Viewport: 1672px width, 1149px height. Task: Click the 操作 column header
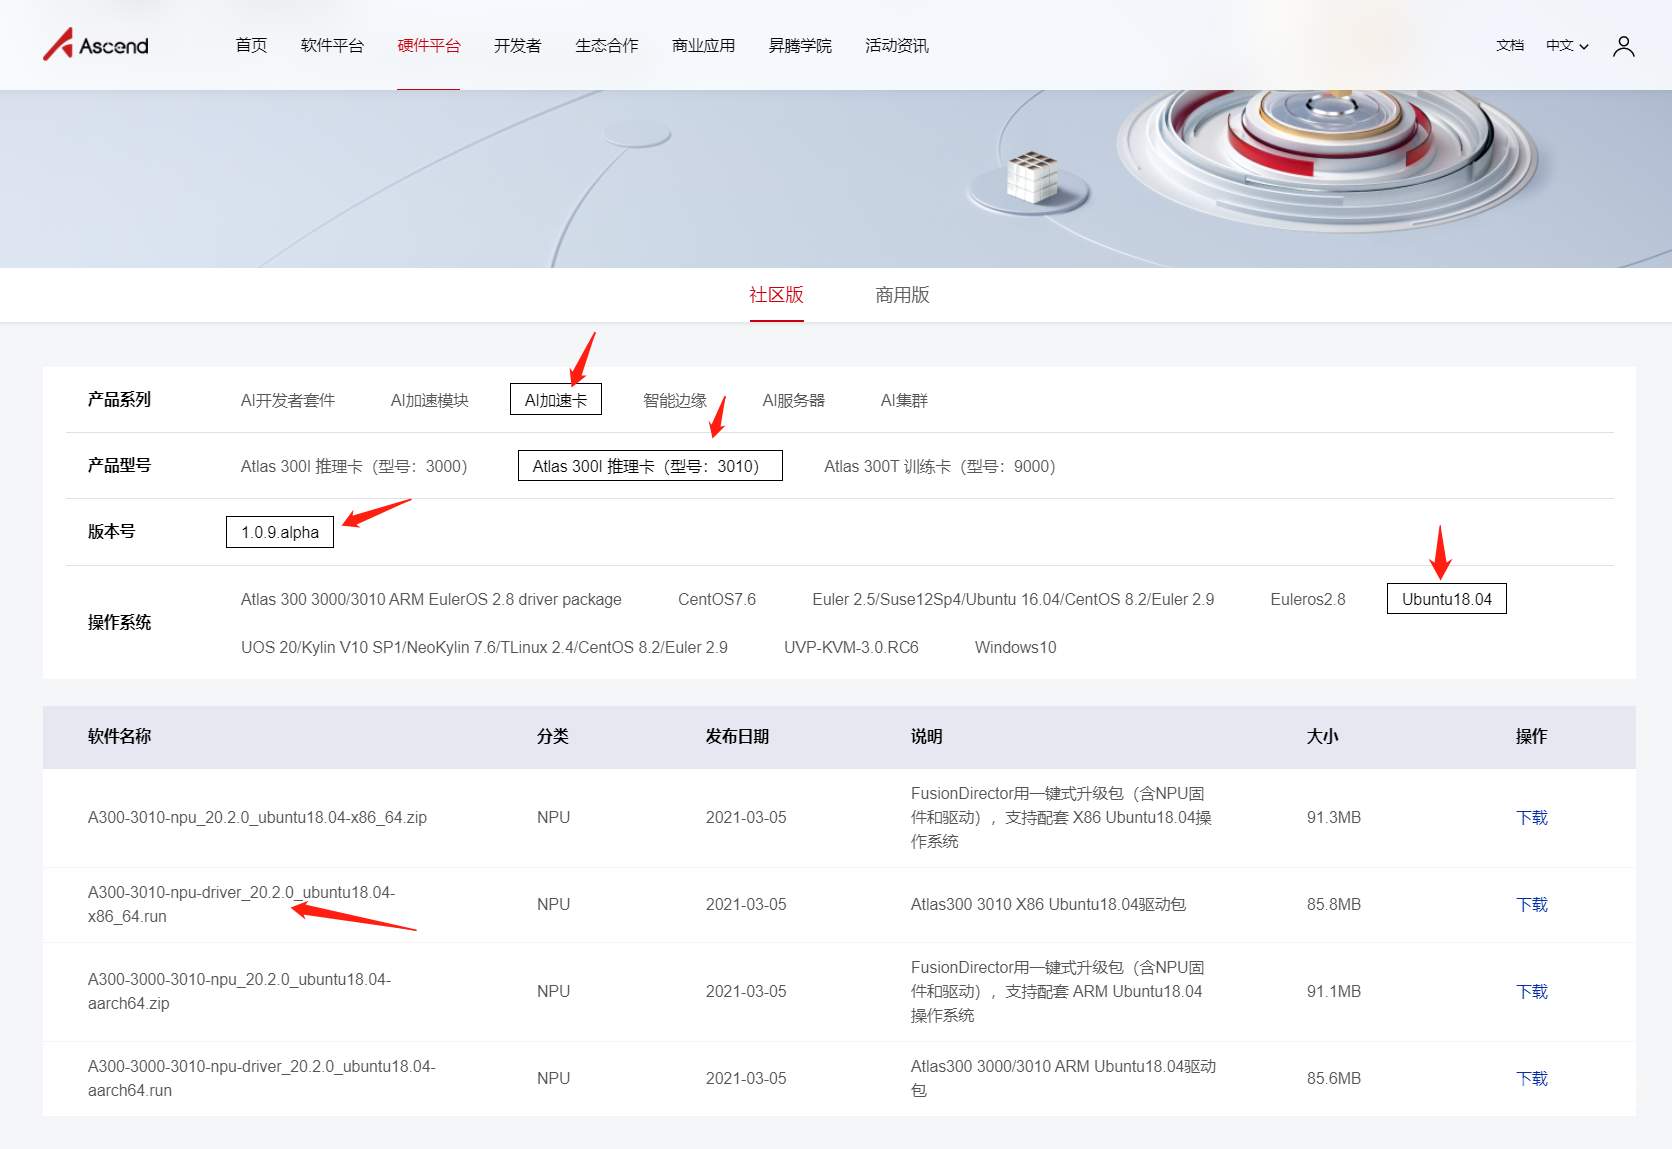1532,736
